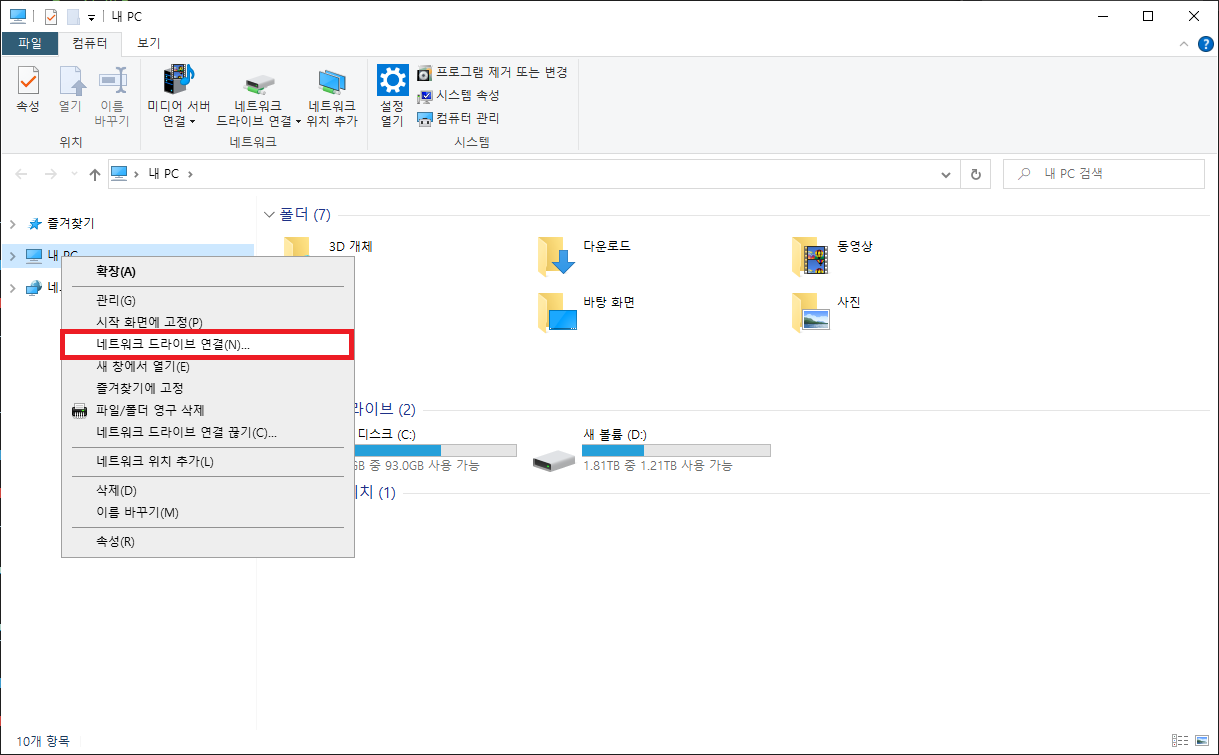The image size is (1219, 755).
Task: Click the 10개 항목 status text
Action: [42, 741]
